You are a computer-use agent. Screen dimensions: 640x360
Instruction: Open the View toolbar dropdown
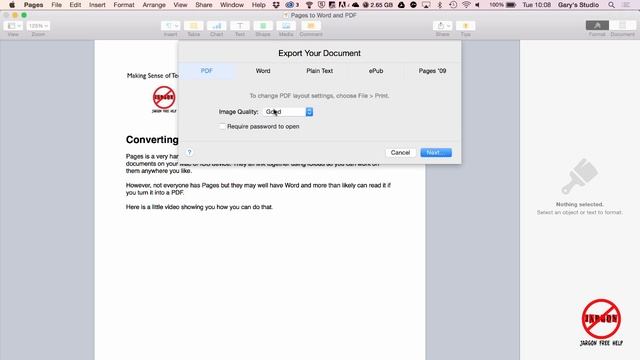coord(13,26)
